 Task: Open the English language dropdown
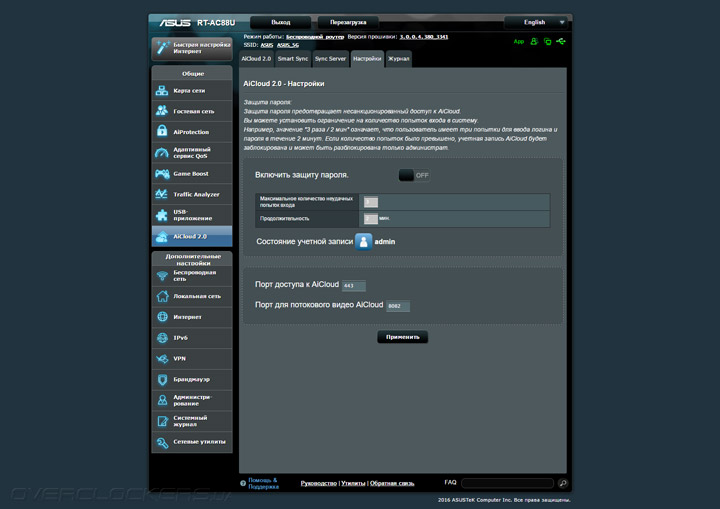[535, 22]
